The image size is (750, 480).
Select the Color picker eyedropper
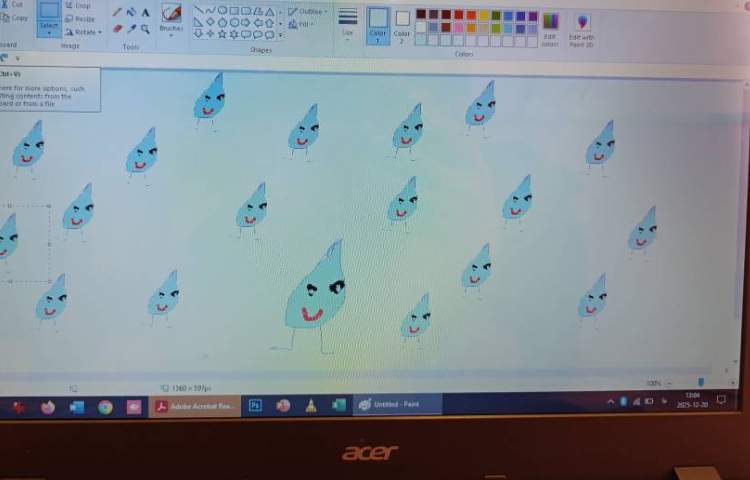(x=131, y=29)
